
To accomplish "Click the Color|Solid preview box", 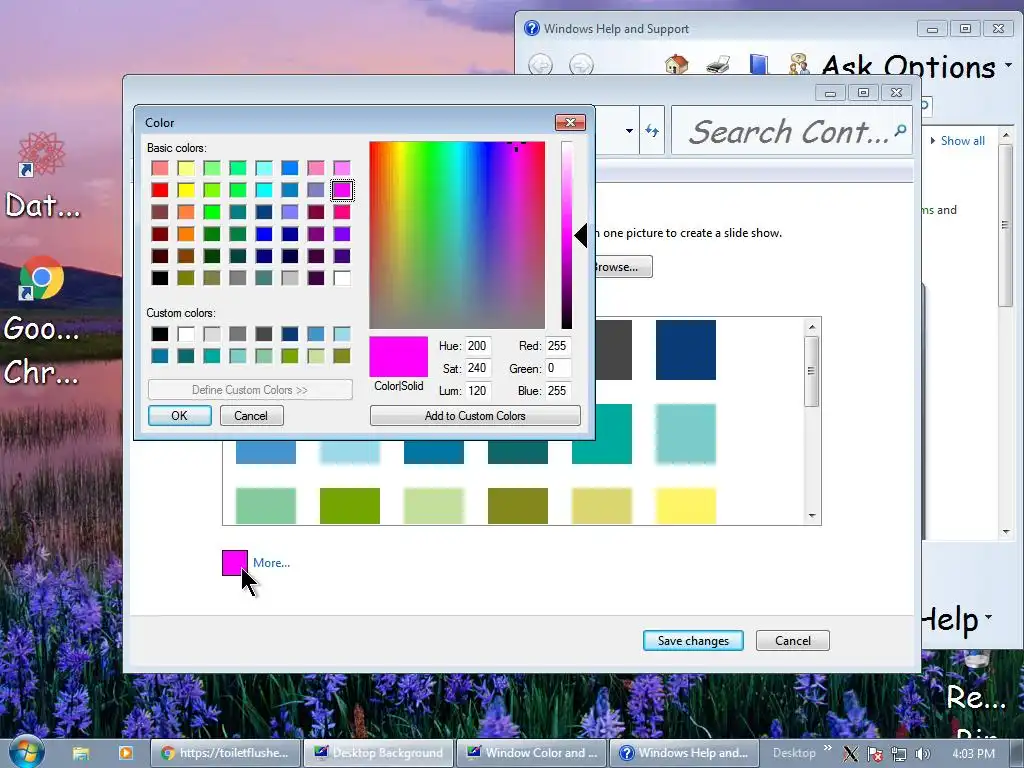I will [x=398, y=357].
